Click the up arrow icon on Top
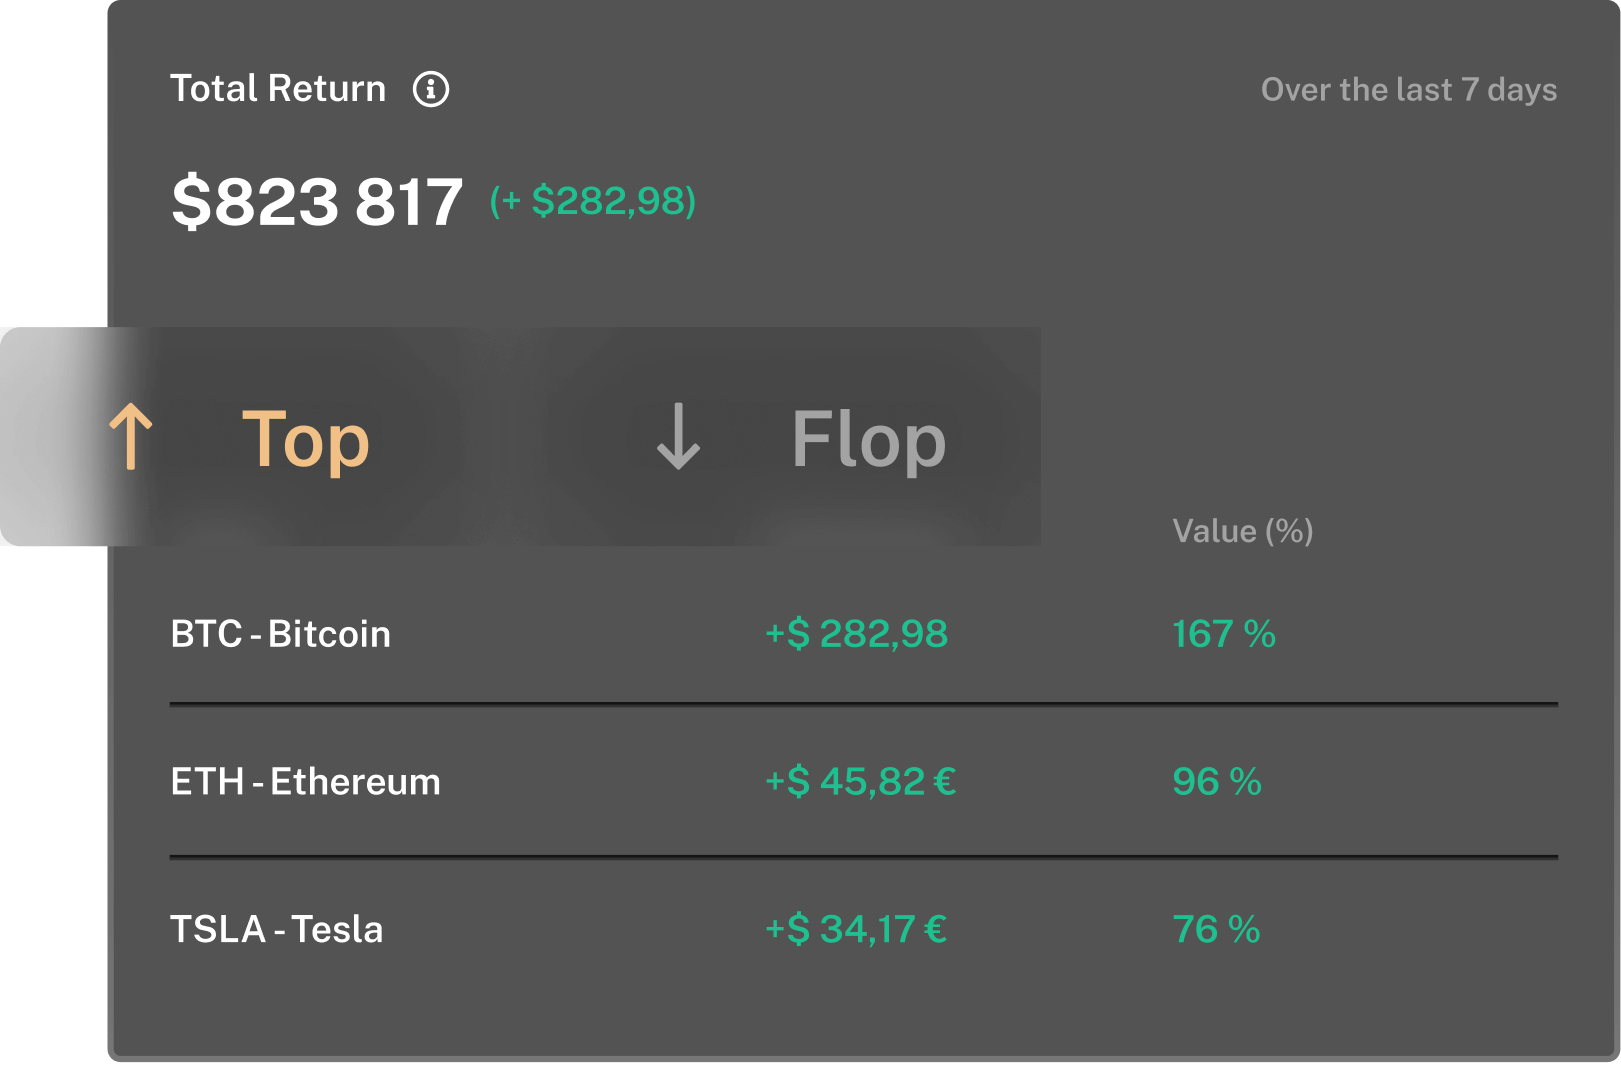The width and height of the screenshot is (1621, 1089). point(131,437)
